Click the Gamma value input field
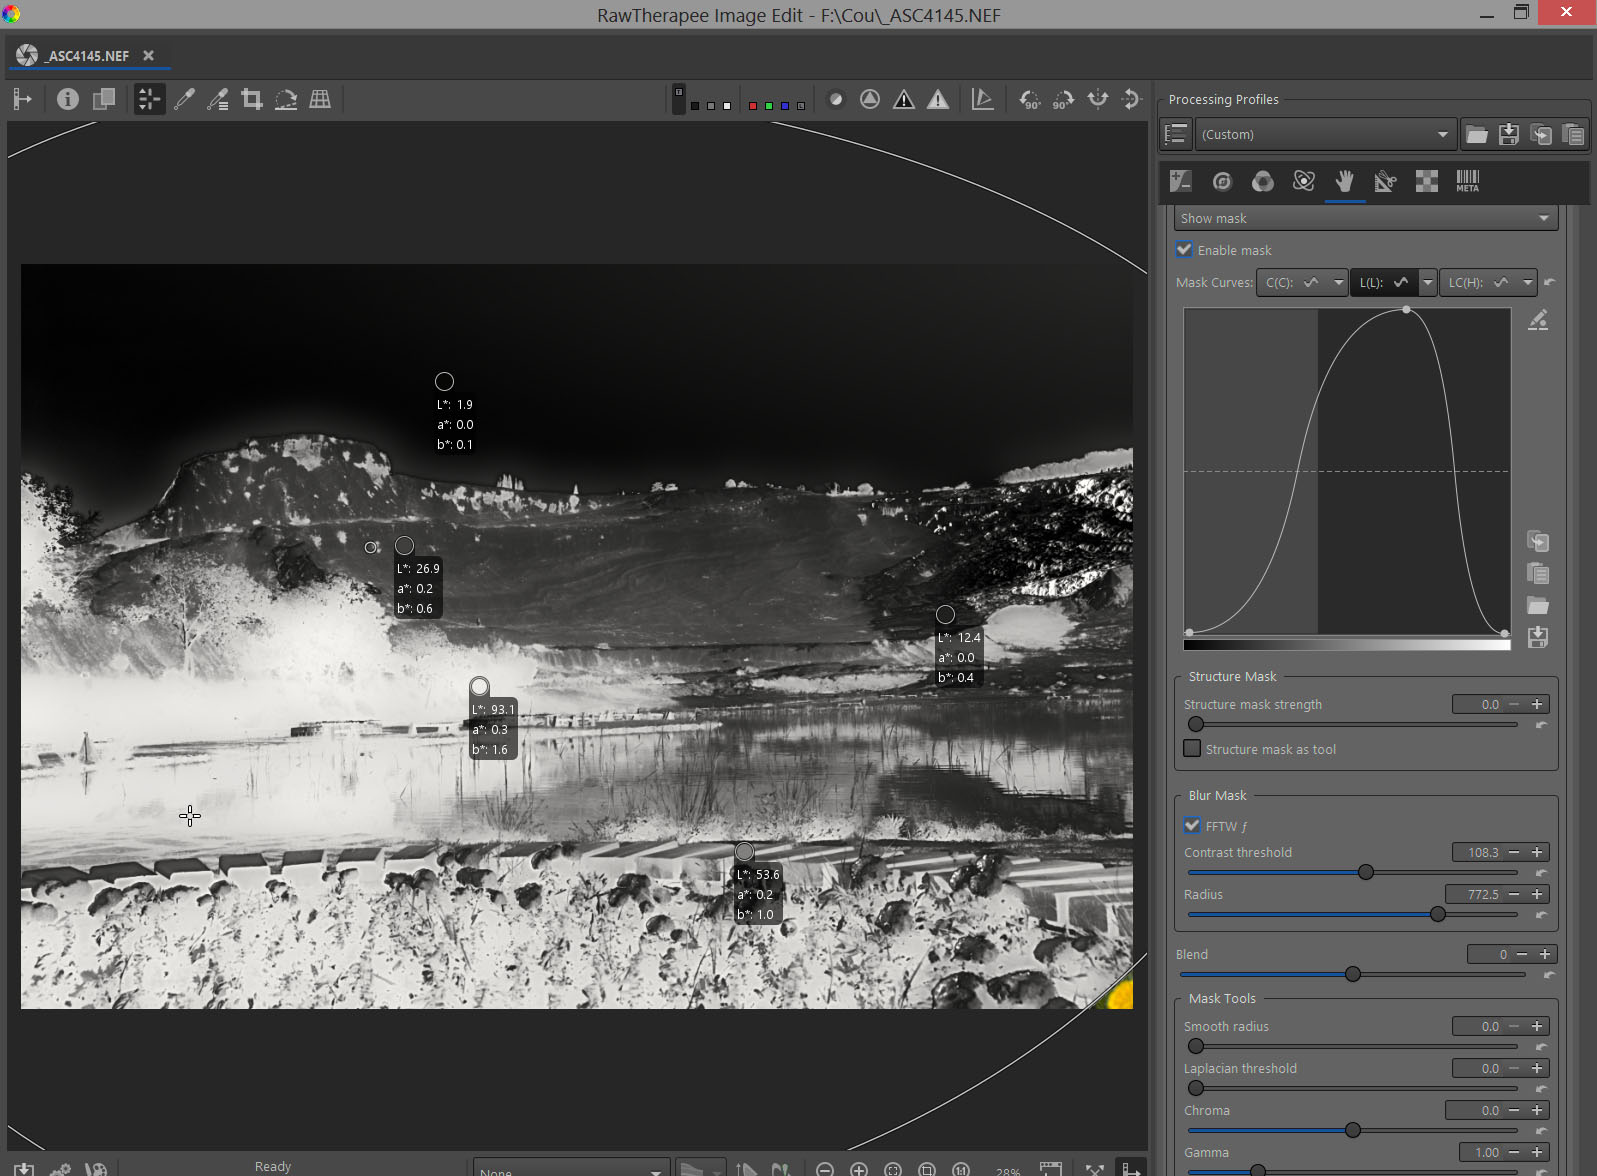Screen dimensions: 1597x1176 [1483, 1152]
